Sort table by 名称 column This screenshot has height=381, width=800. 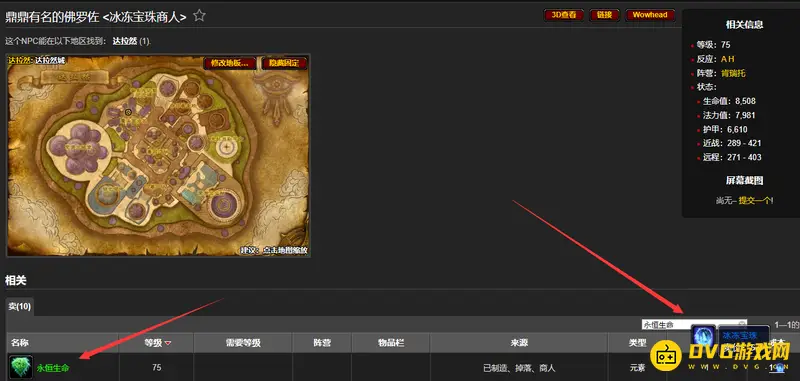coord(62,343)
